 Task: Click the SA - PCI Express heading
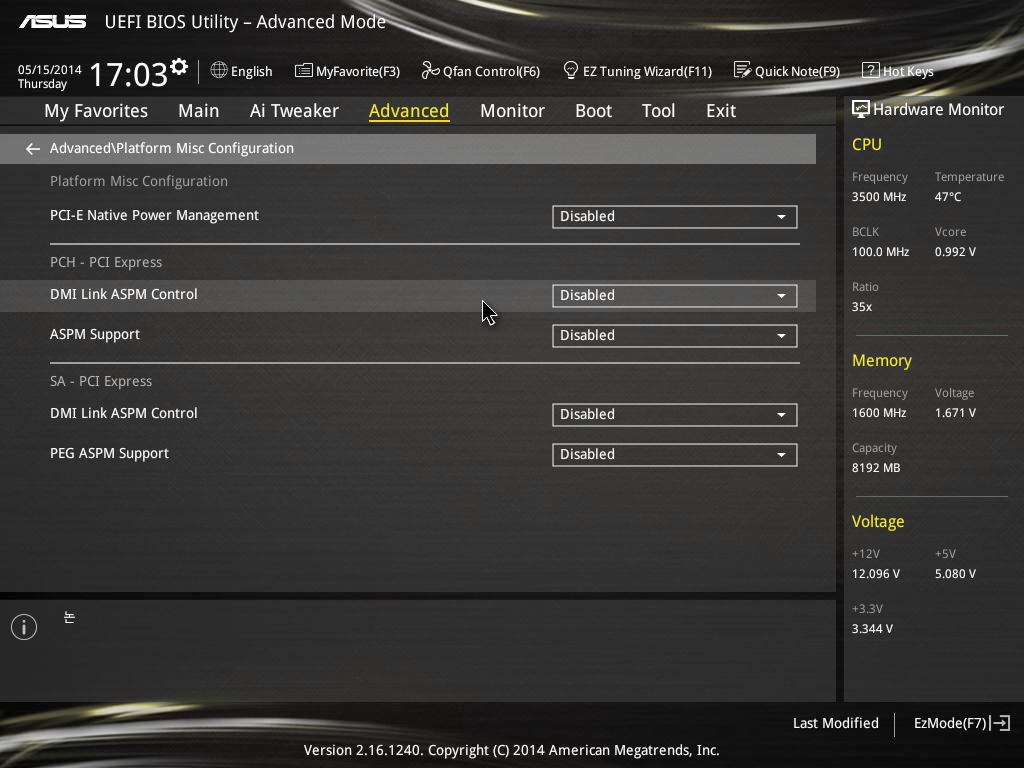[101, 381]
